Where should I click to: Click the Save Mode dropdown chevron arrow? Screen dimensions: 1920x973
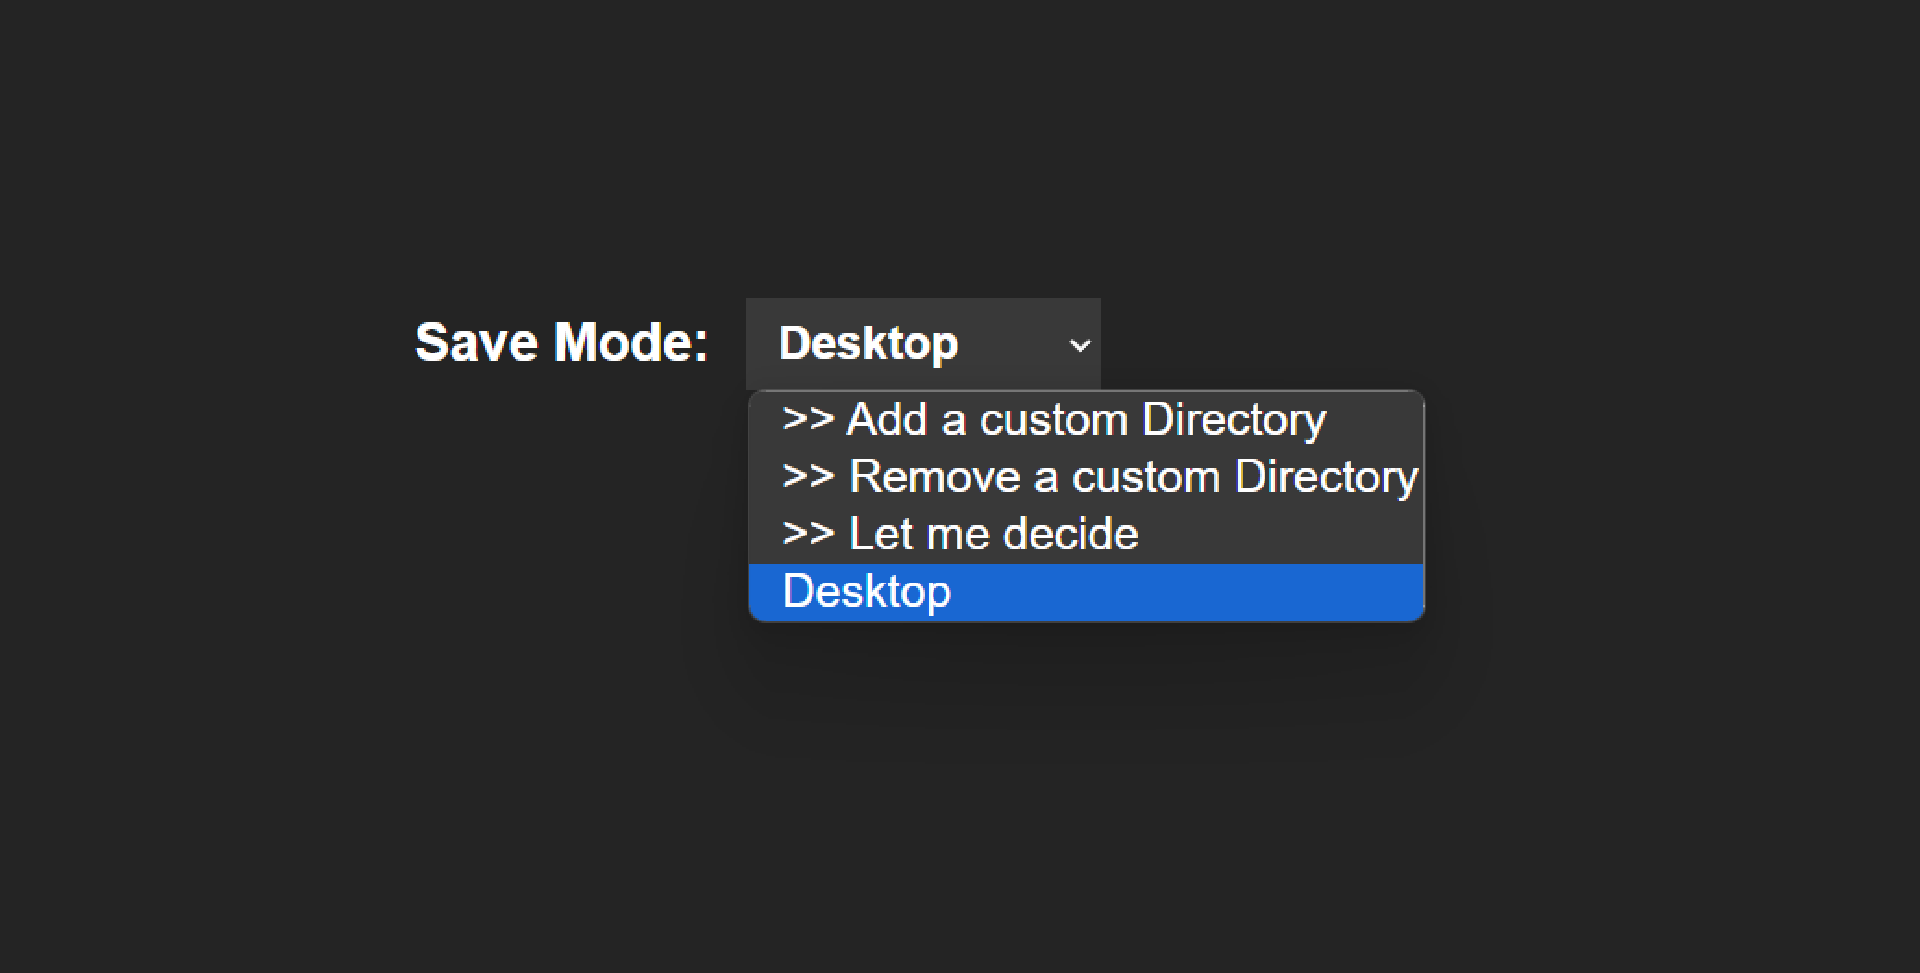(1079, 346)
